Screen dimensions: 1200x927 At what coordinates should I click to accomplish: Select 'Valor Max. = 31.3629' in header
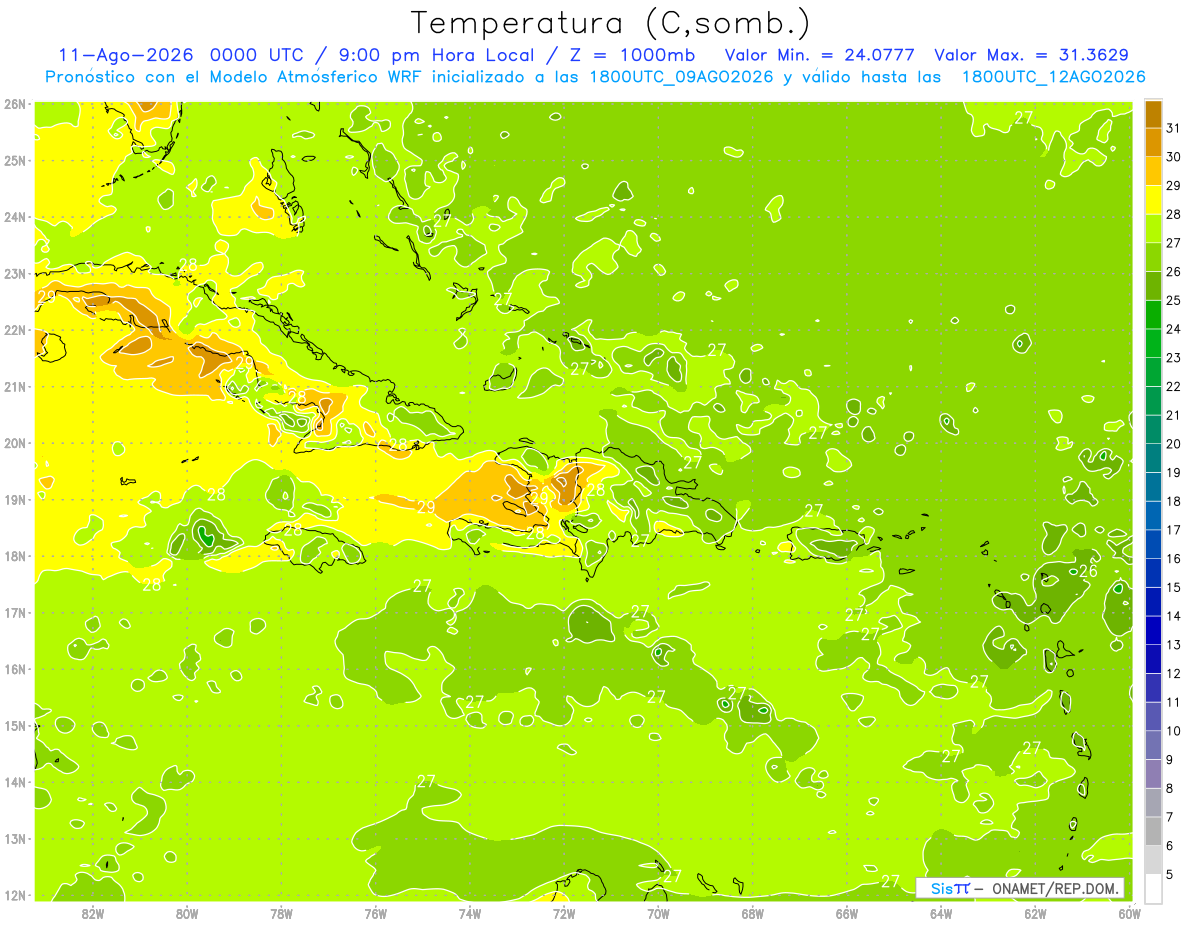tap(1030, 55)
